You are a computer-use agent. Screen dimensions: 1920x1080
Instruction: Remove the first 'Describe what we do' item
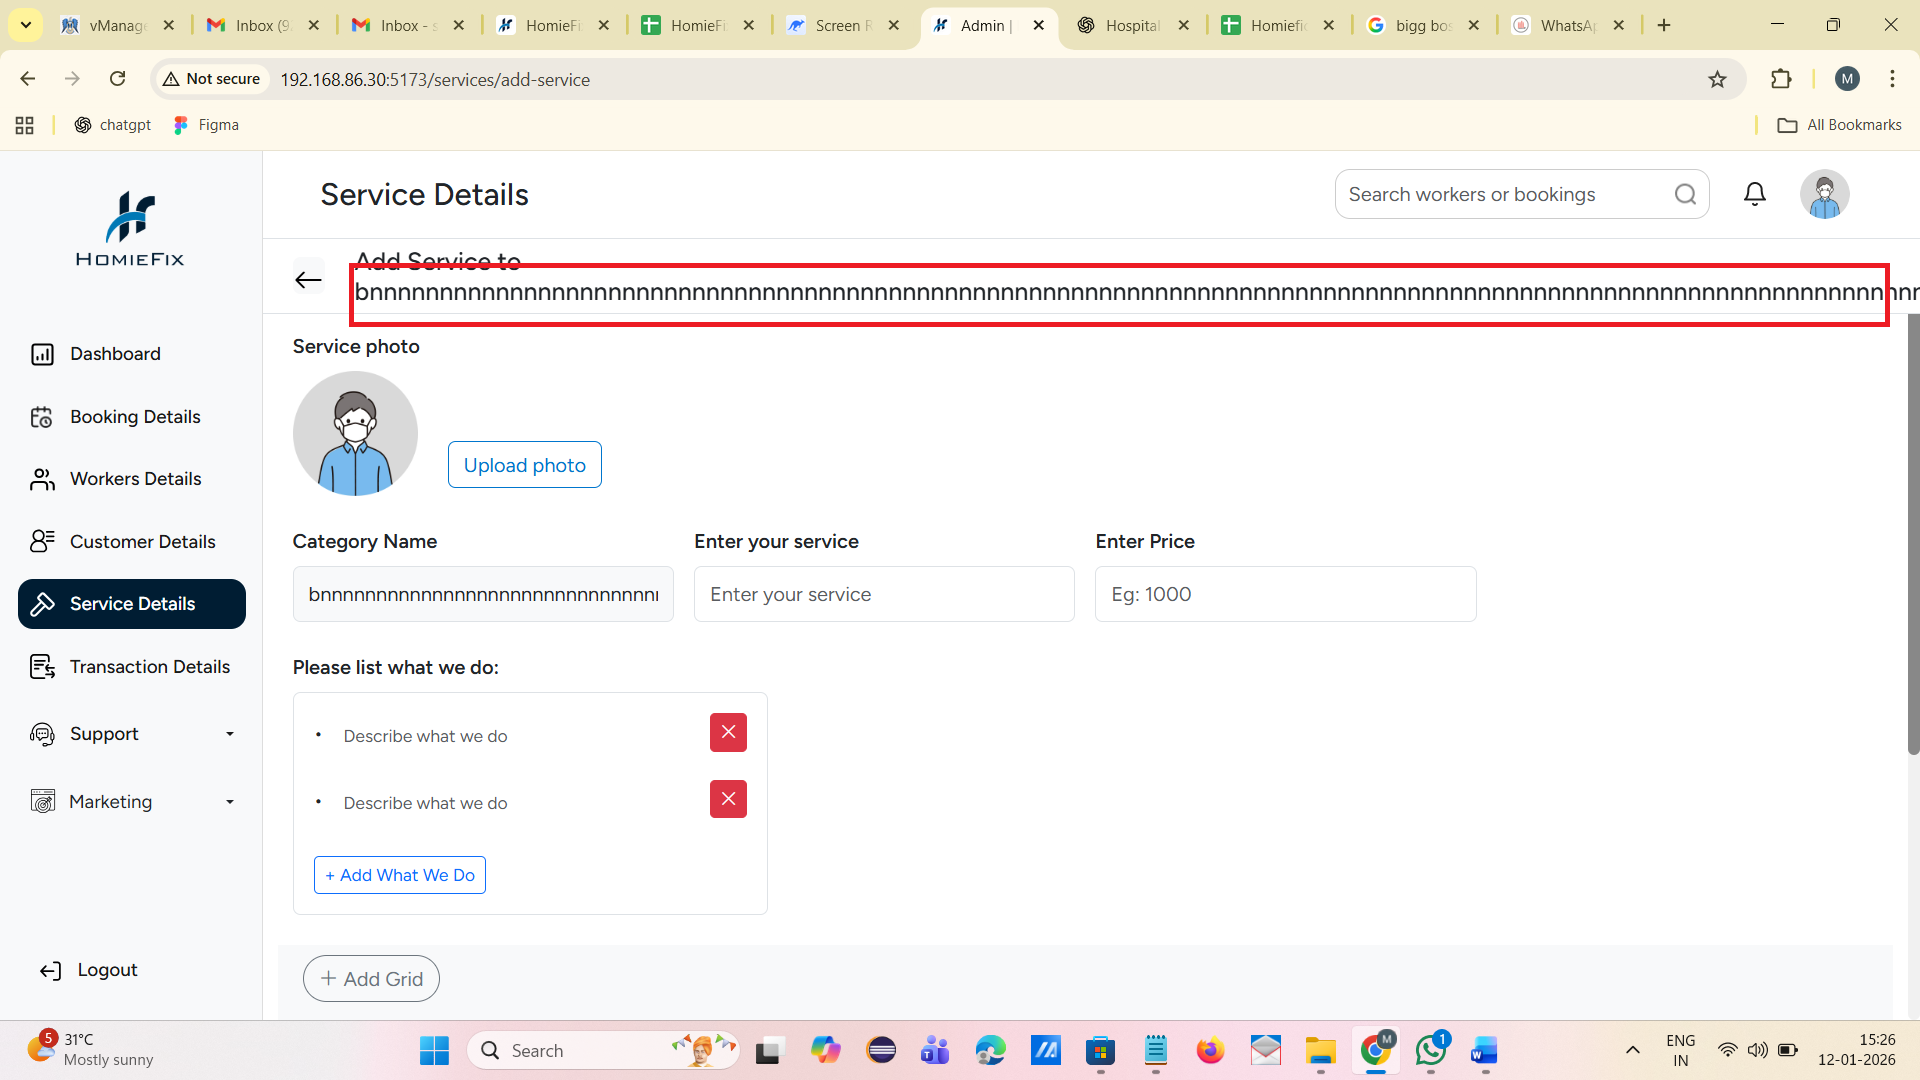pyautogui.click(x=728, y=732)
